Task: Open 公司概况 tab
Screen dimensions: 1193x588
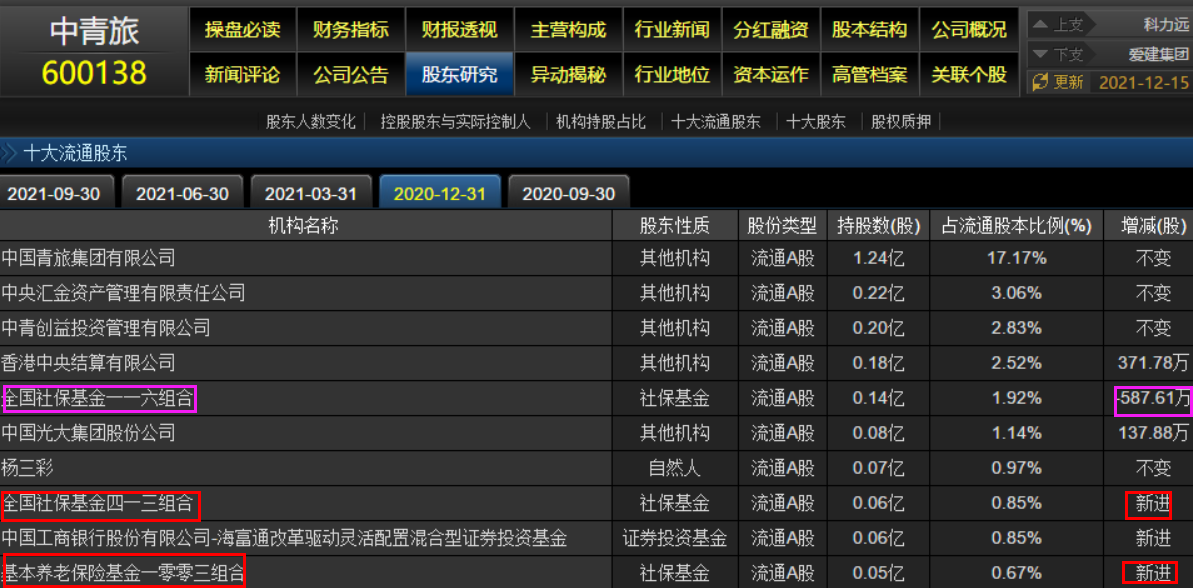Action: click(x=969, y=30)
